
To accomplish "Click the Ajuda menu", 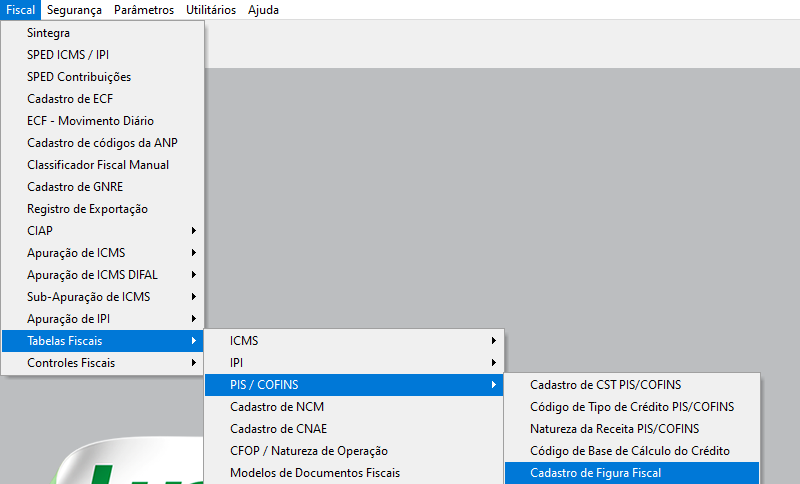I will click(x=263, y=10).
